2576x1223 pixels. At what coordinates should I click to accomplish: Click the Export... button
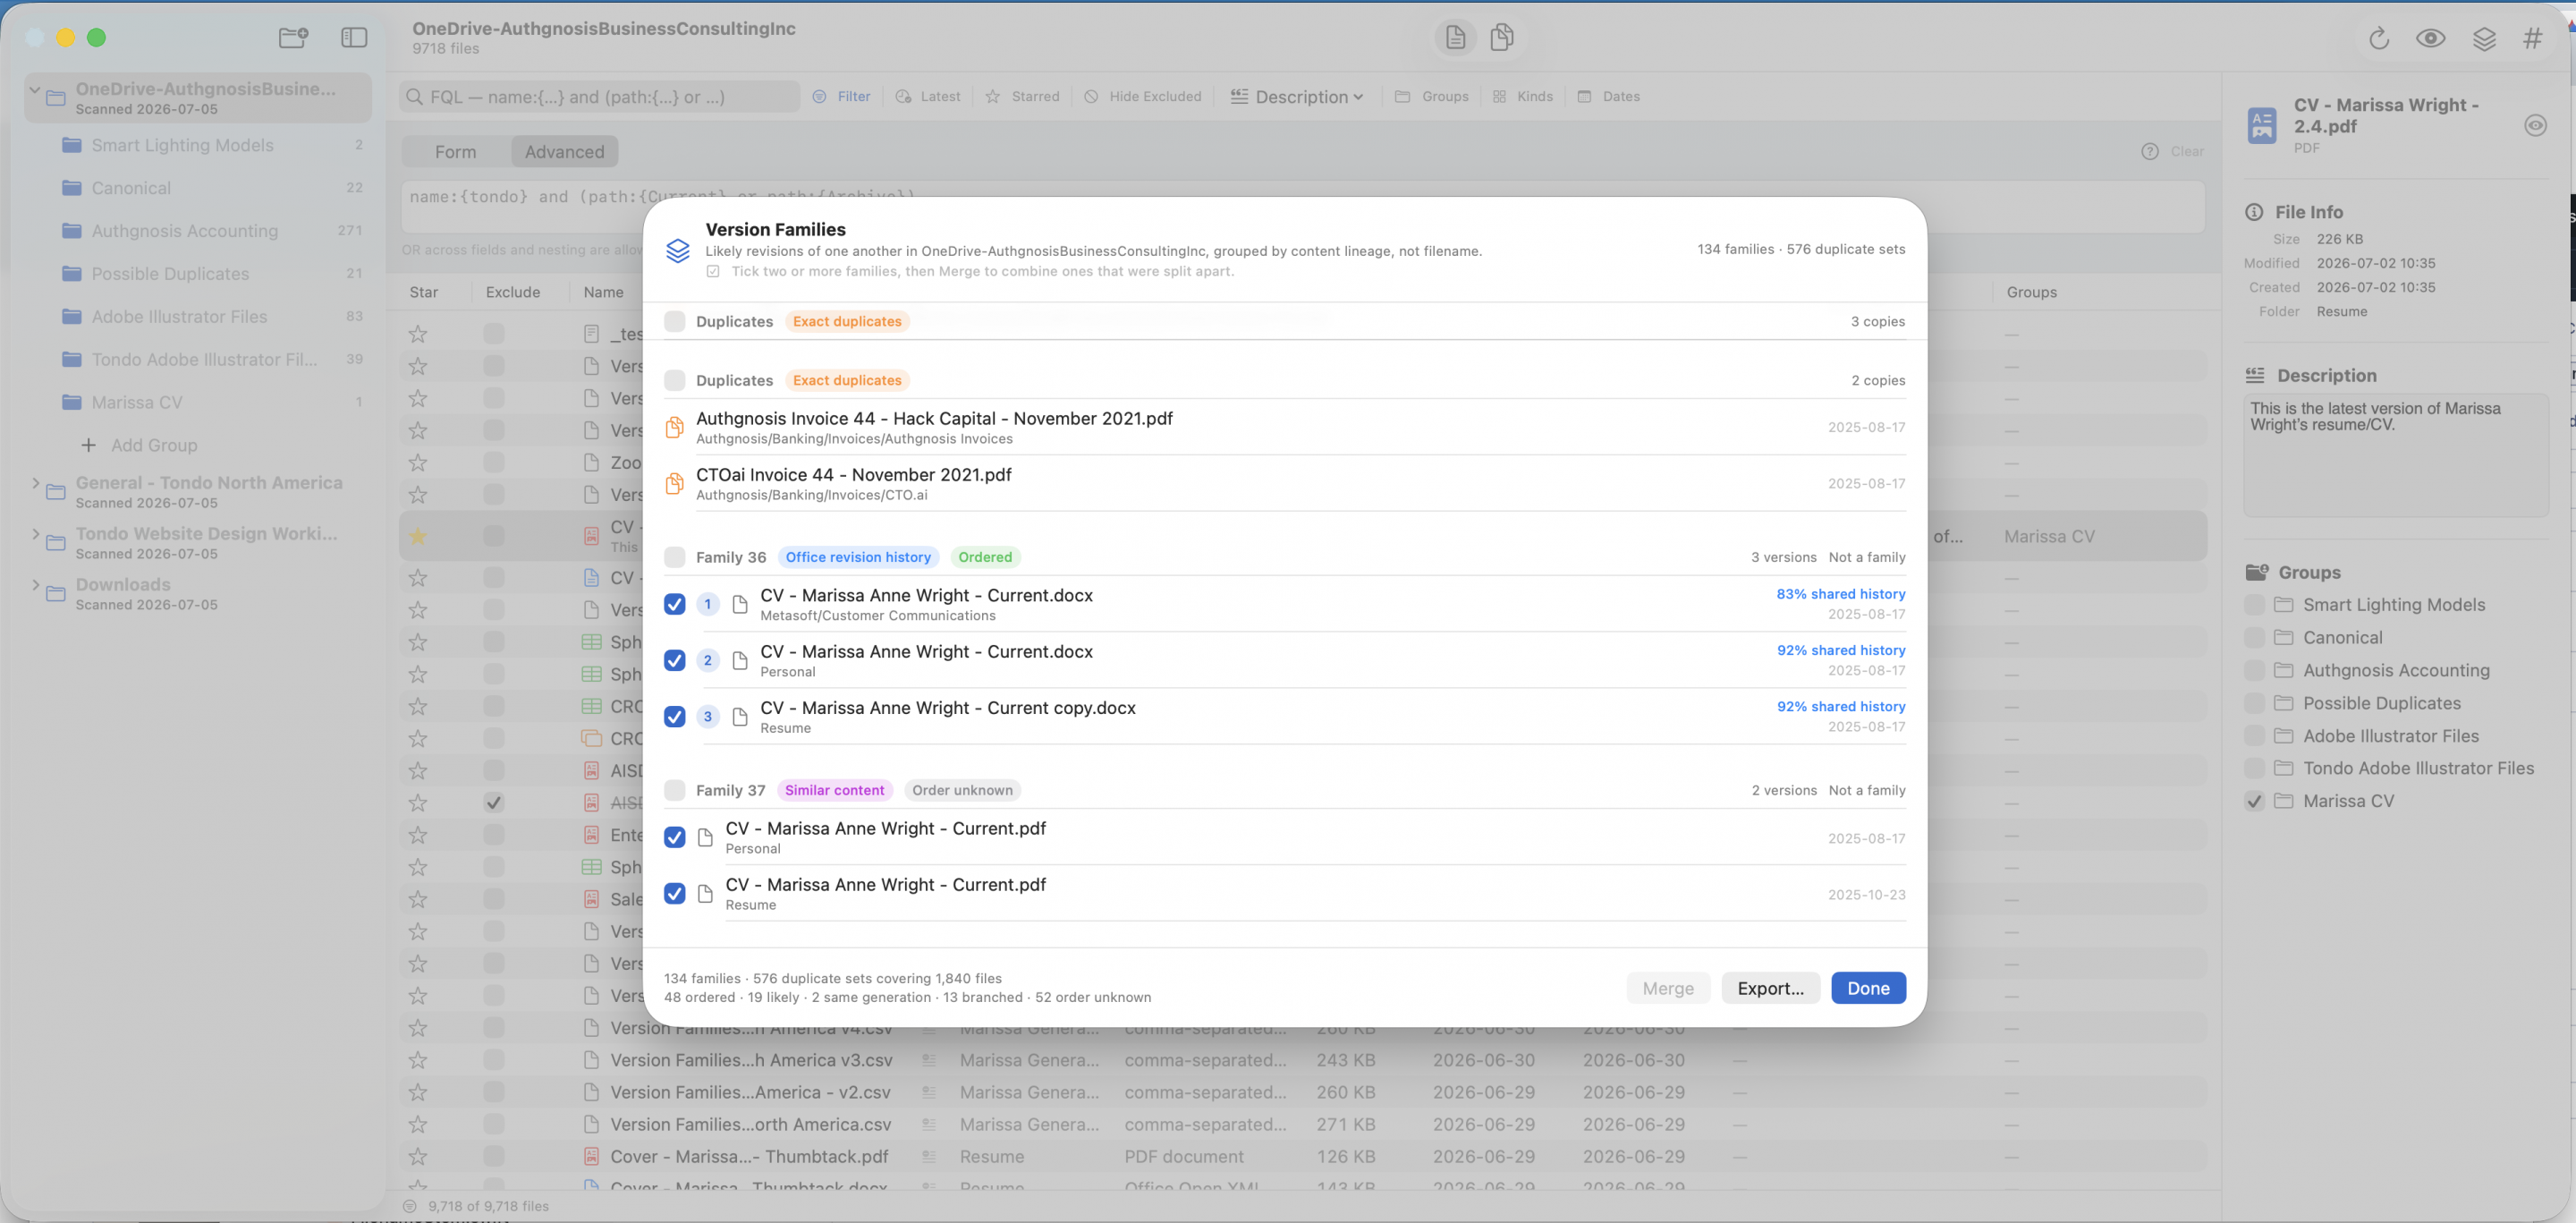tap(1770, 989)
